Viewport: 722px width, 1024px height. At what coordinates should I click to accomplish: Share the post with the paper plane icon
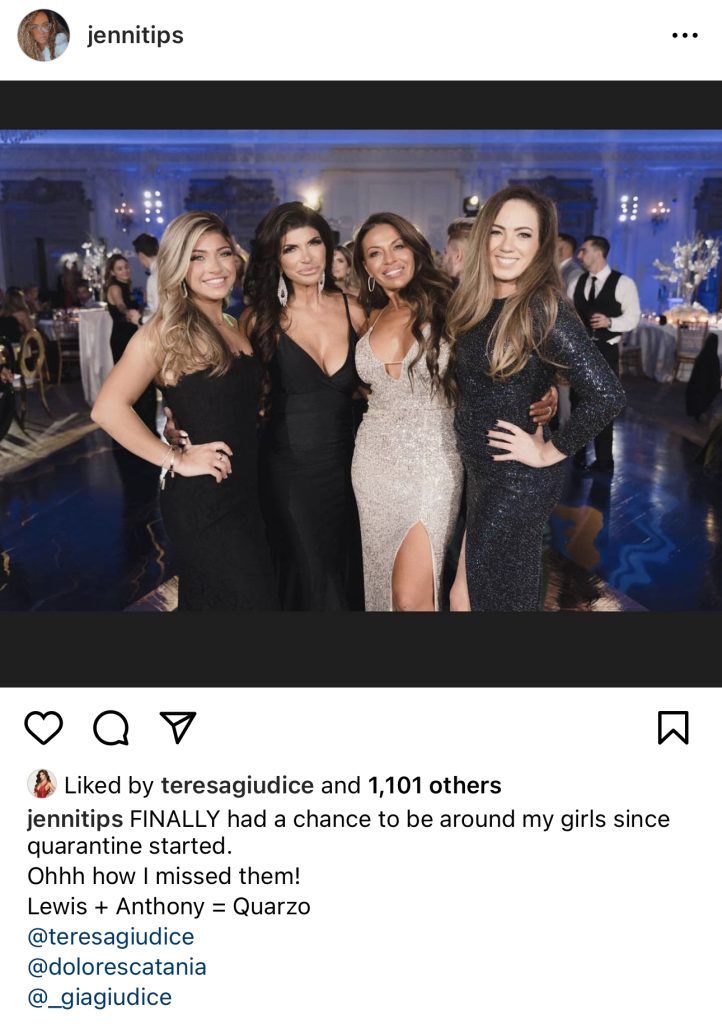pos(178,727)
